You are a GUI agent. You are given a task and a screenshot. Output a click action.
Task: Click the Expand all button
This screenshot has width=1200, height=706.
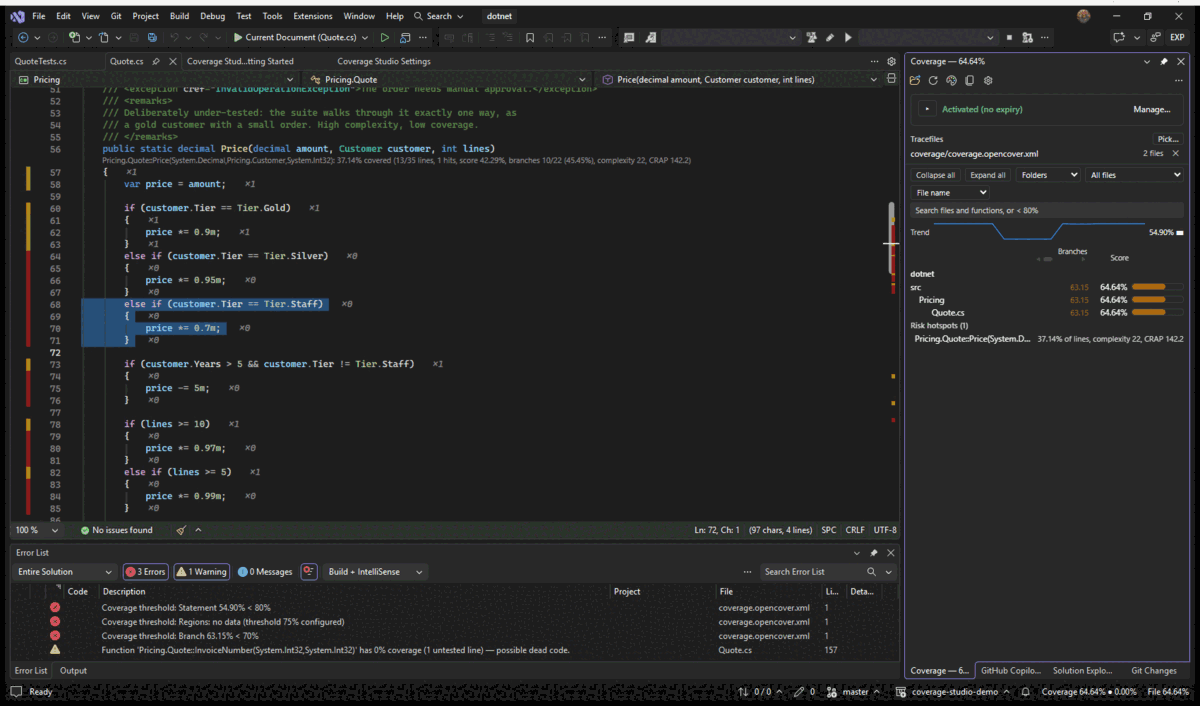pos(988,175)
